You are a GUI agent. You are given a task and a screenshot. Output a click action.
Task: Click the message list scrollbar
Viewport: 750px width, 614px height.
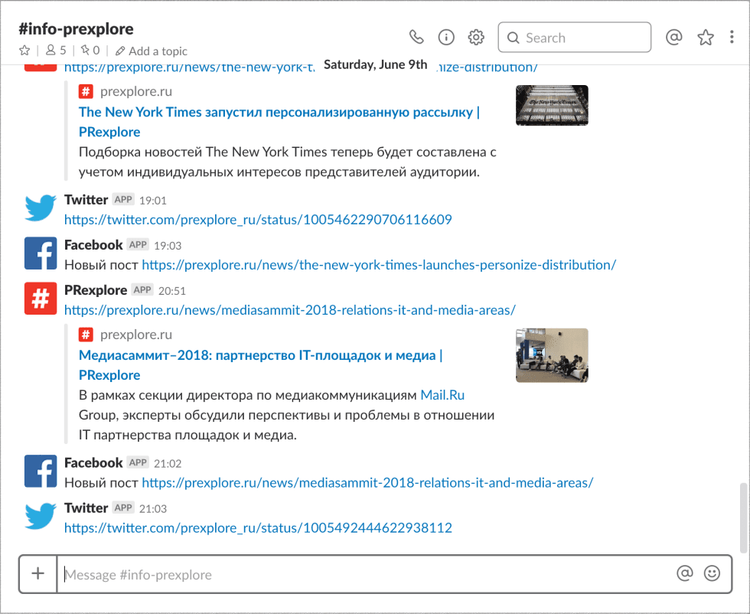coord(743,517)
